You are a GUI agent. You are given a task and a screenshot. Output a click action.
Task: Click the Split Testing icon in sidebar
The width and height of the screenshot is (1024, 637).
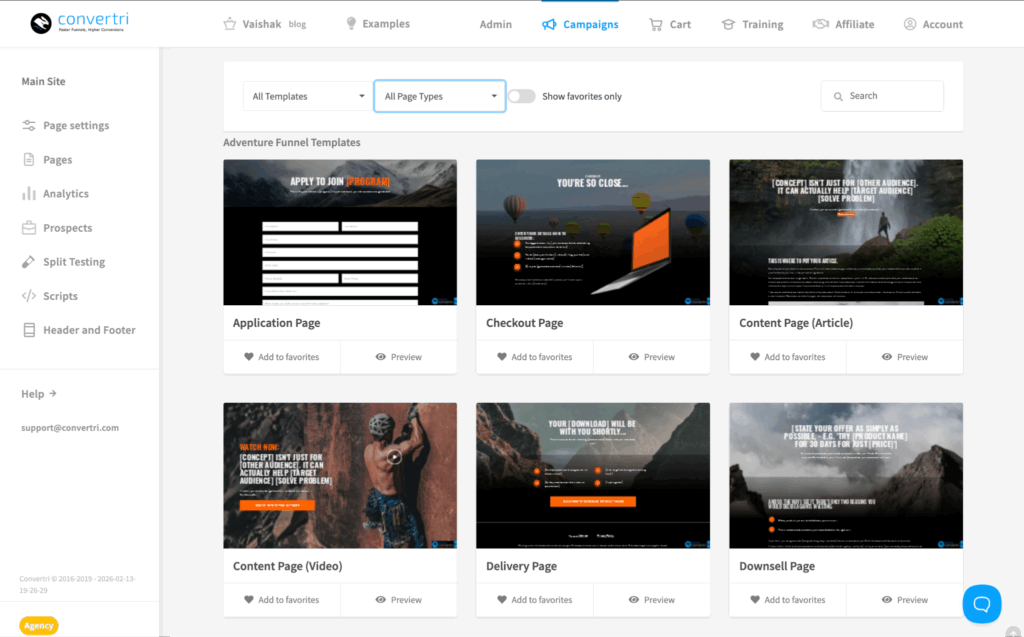29,262
